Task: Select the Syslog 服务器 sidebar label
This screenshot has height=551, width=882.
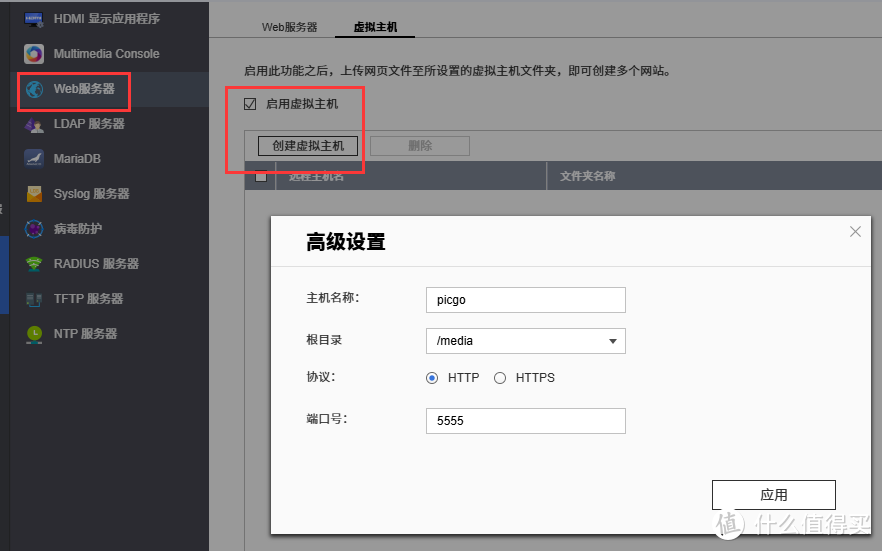Action: (x=92, y=194)
